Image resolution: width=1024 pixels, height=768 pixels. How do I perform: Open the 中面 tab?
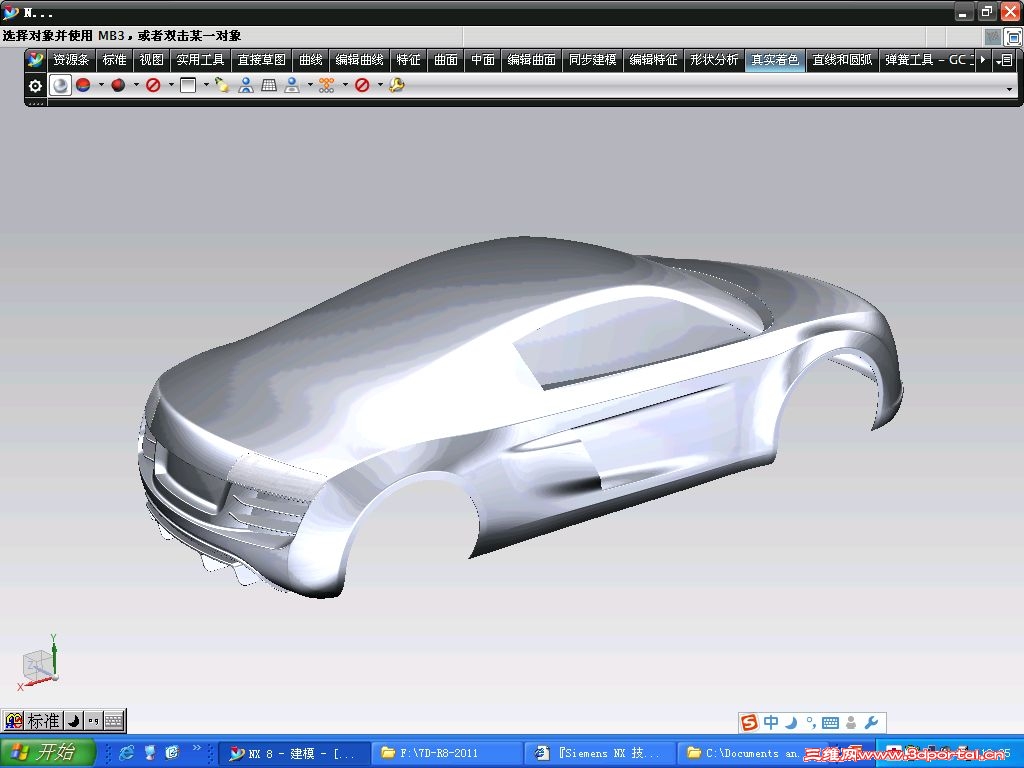483,60
